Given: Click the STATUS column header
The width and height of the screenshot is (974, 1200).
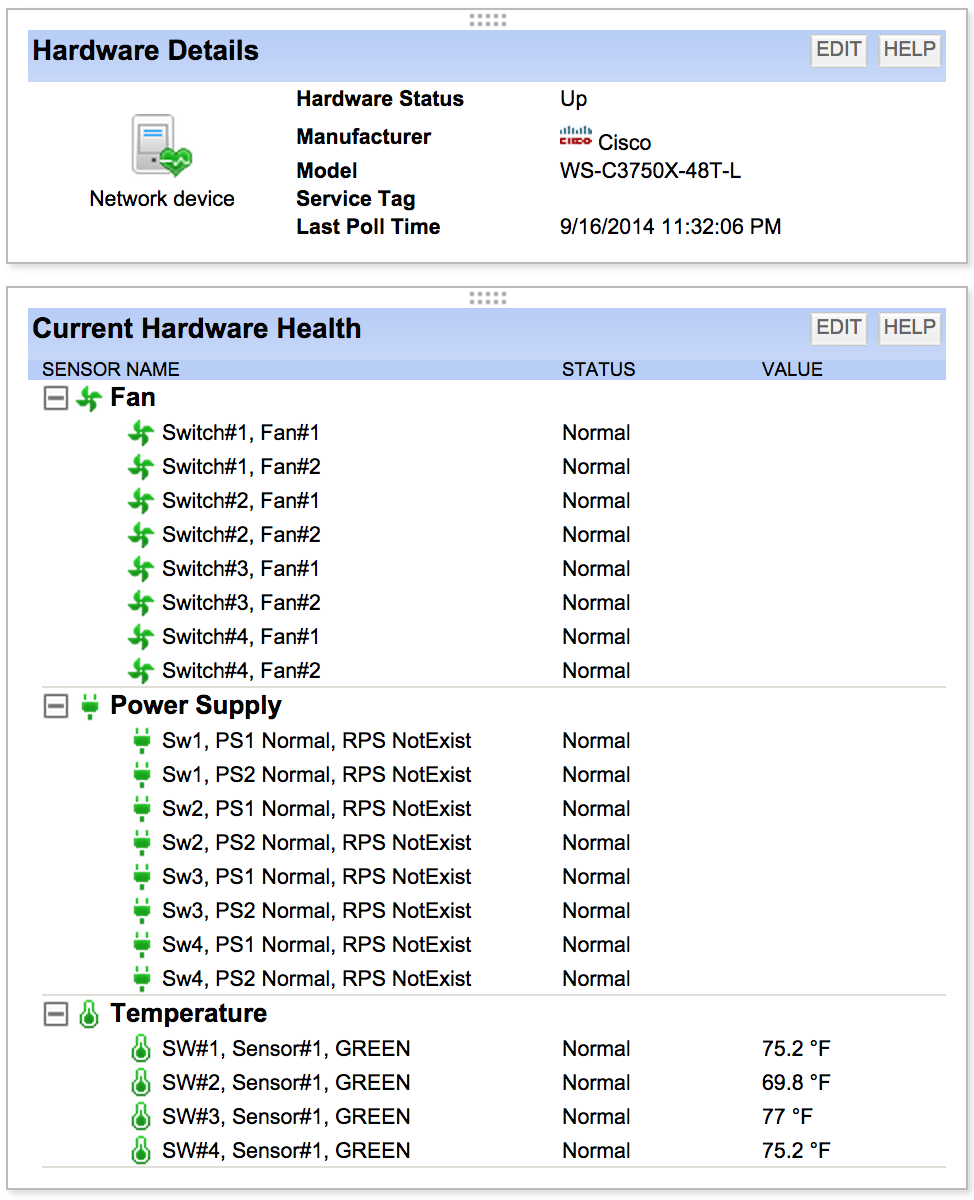Looking at the screenshot, I should pos(598,369).
